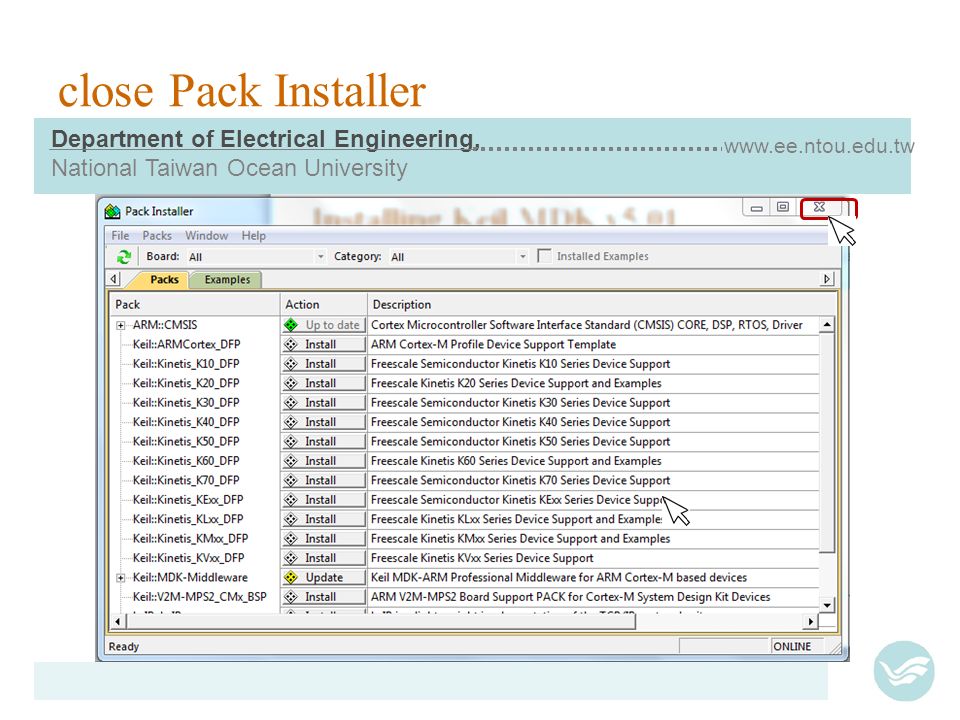This screenshot has width=960, height=720.
Task: Open the Board dropdown
Action: click(x=320, y=257)
